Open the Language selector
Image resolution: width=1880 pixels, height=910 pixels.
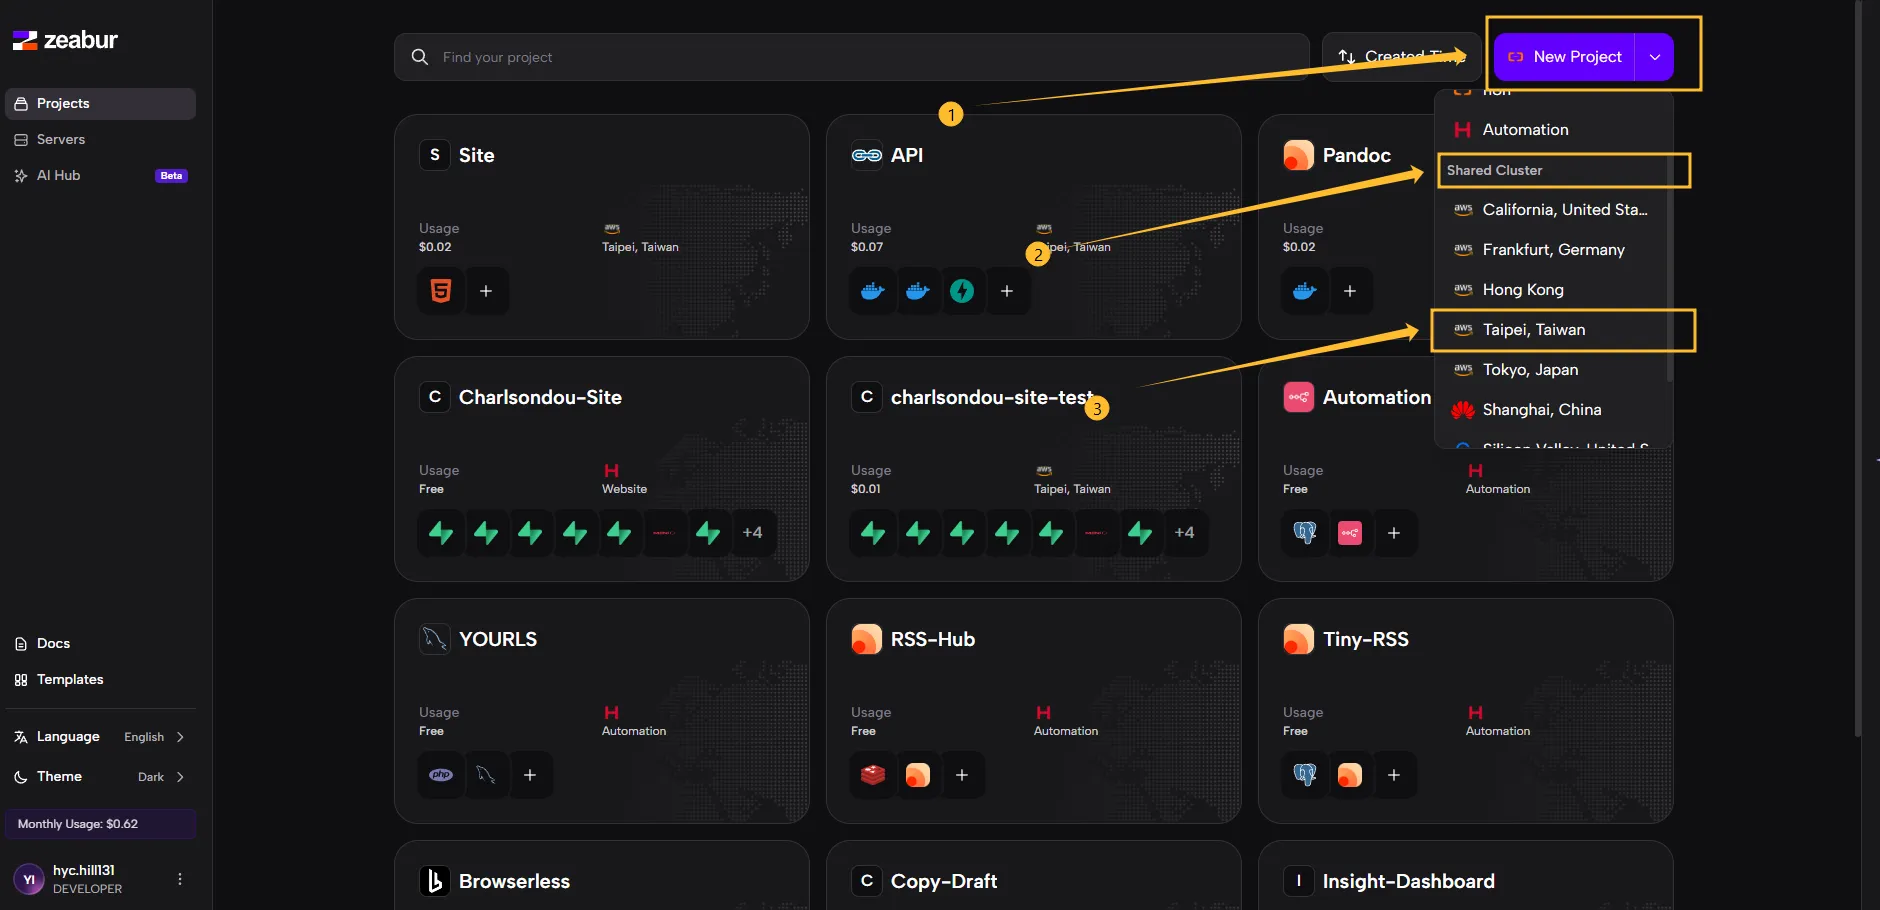(100, 737)
